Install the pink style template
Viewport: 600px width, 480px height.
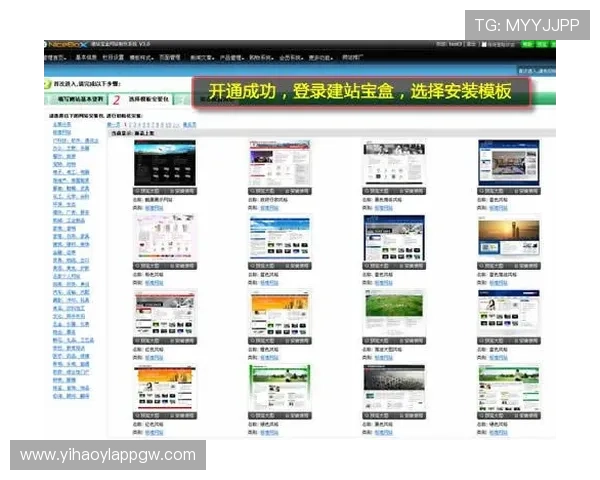point(181,266)
